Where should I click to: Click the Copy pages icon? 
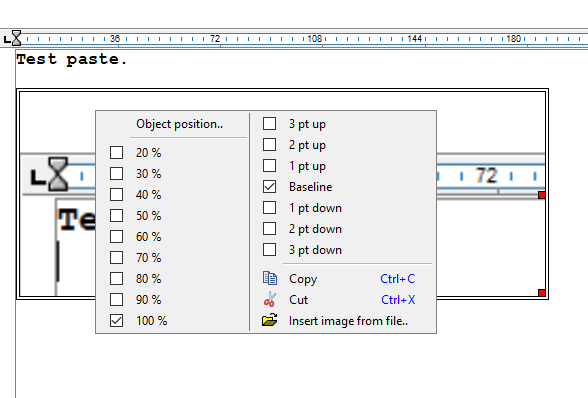click(270, 278)
